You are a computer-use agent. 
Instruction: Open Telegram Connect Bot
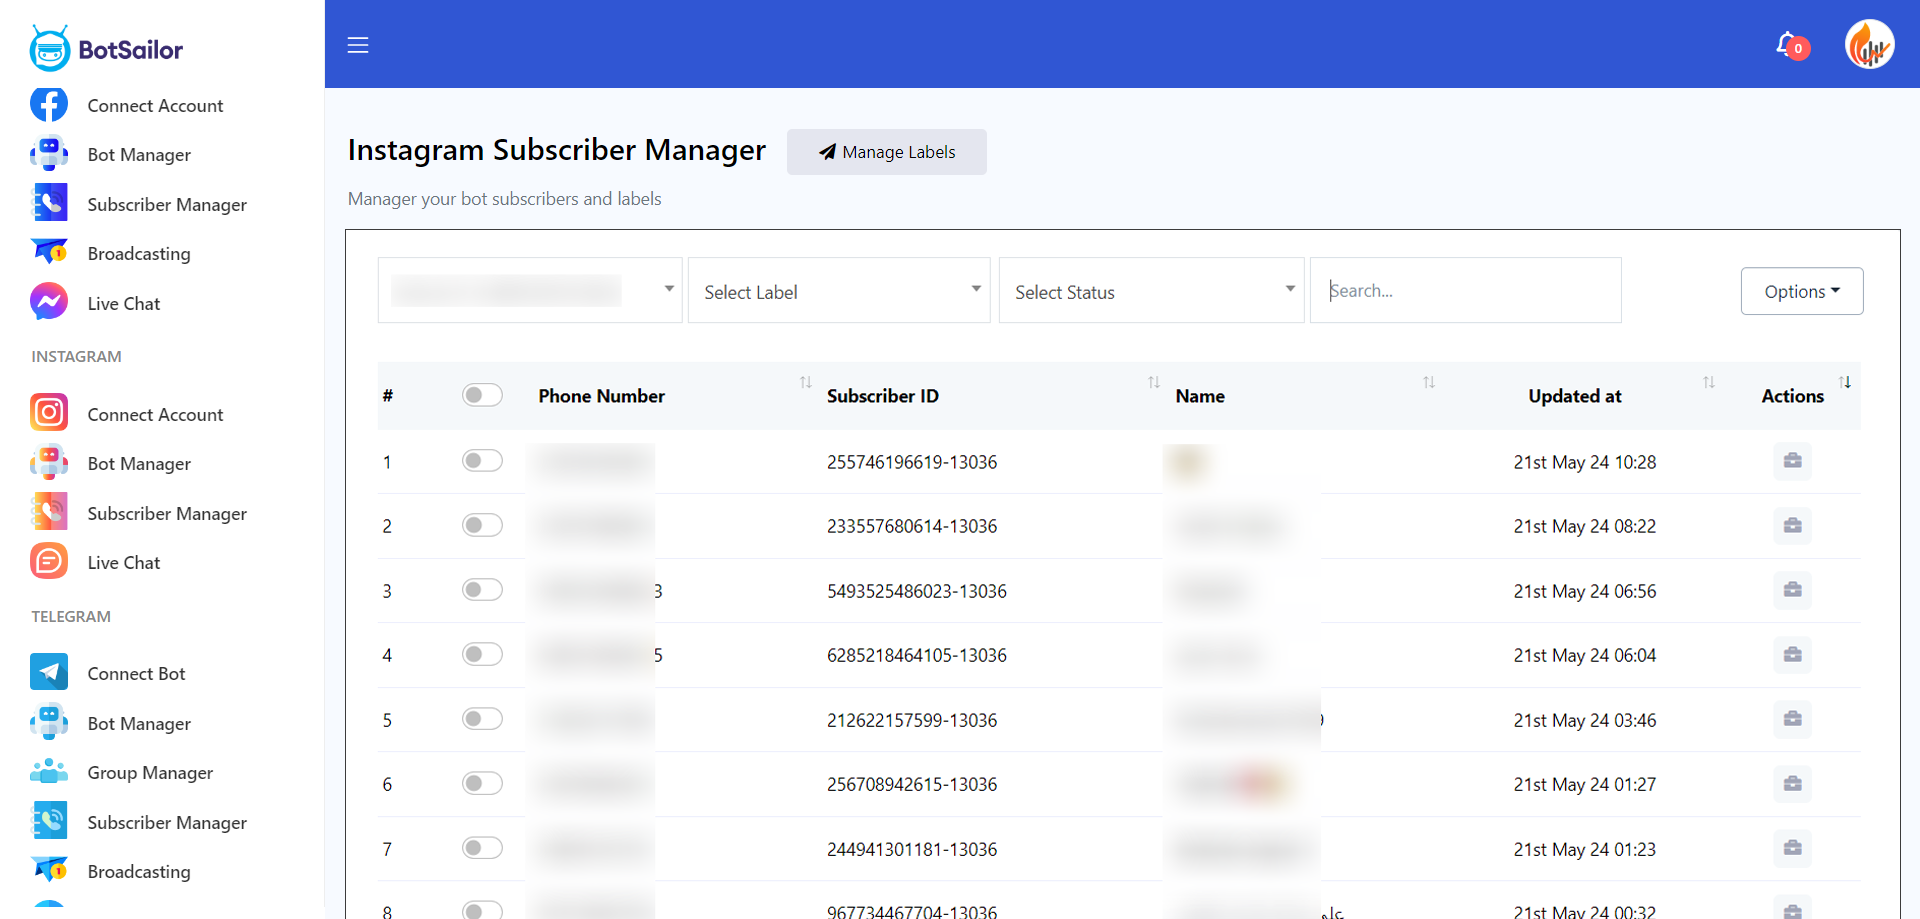[x=135, y=673]
